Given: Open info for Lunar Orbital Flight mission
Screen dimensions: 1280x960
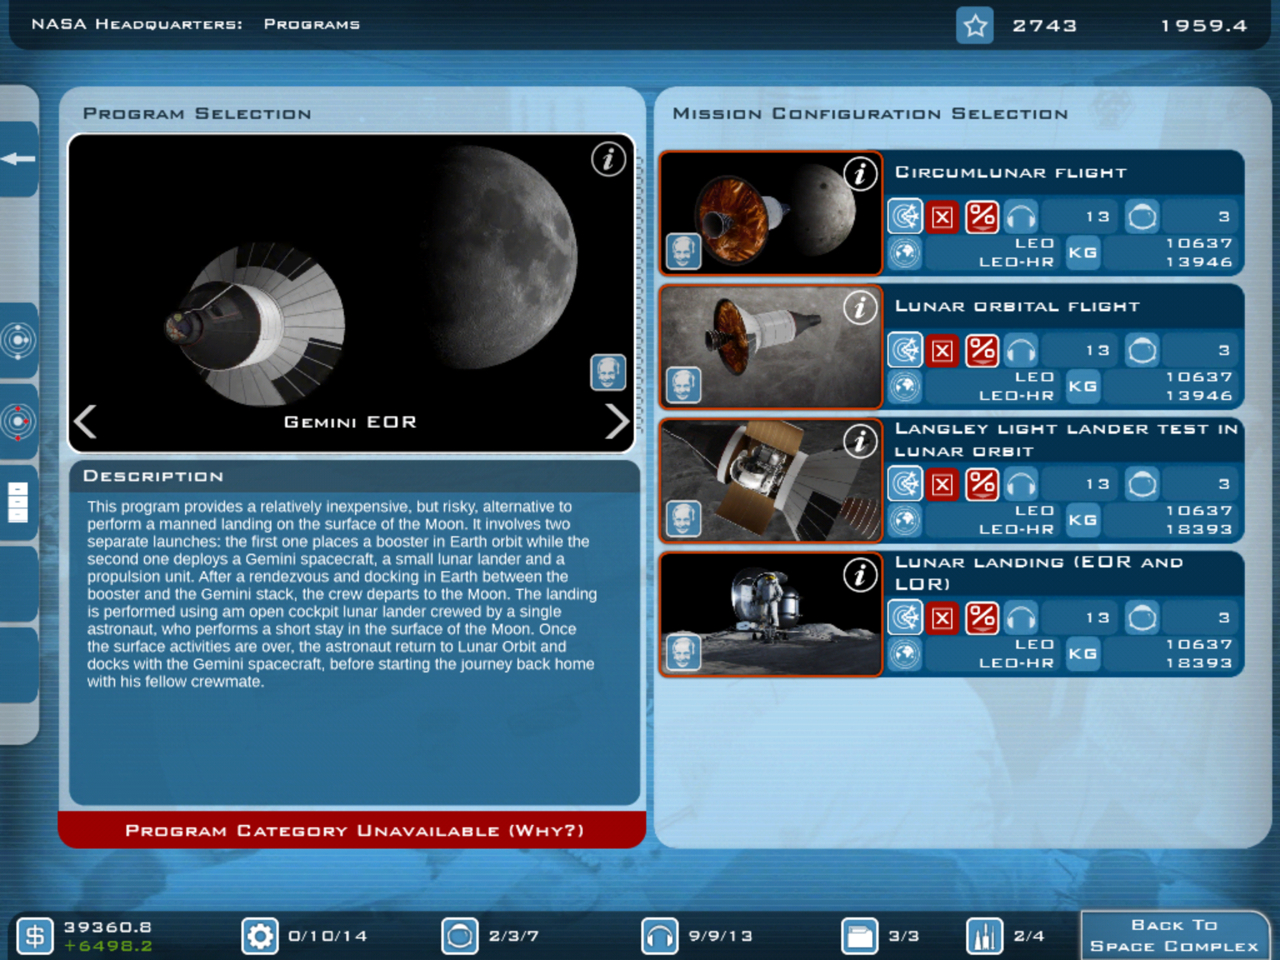Looking at the screenshot, I should 860,308.
